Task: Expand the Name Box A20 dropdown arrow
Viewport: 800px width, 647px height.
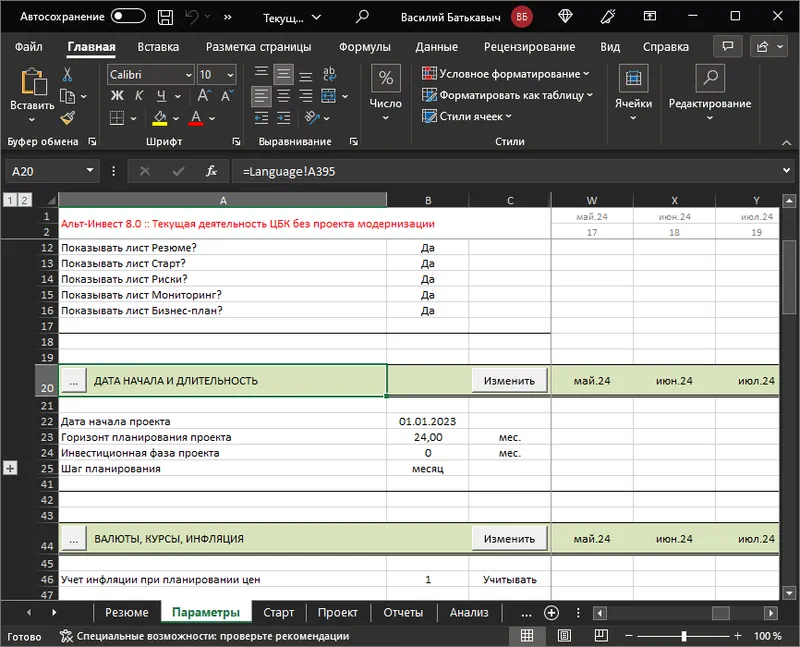Action: (90, 170)
